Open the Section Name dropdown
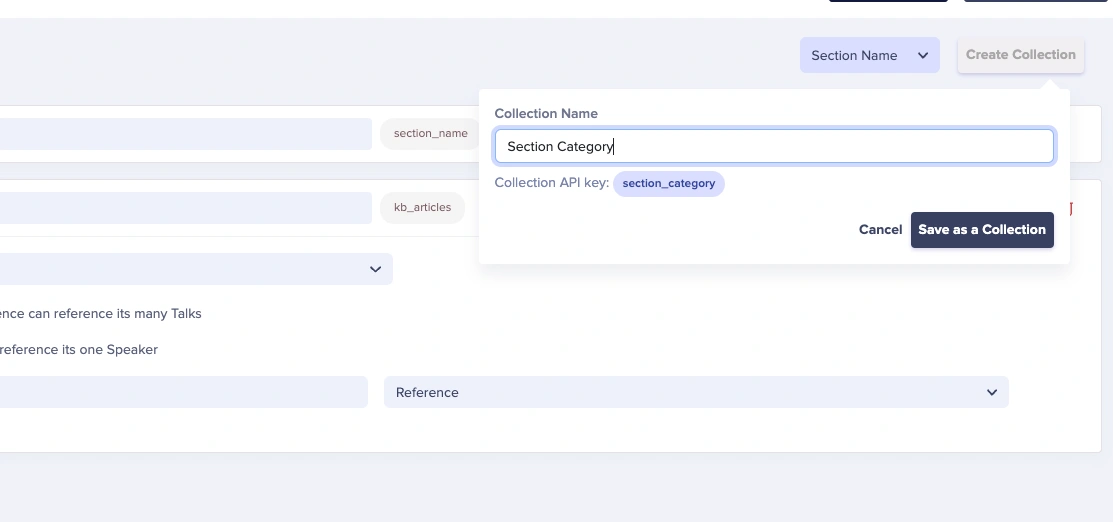 tap(870, 55)
